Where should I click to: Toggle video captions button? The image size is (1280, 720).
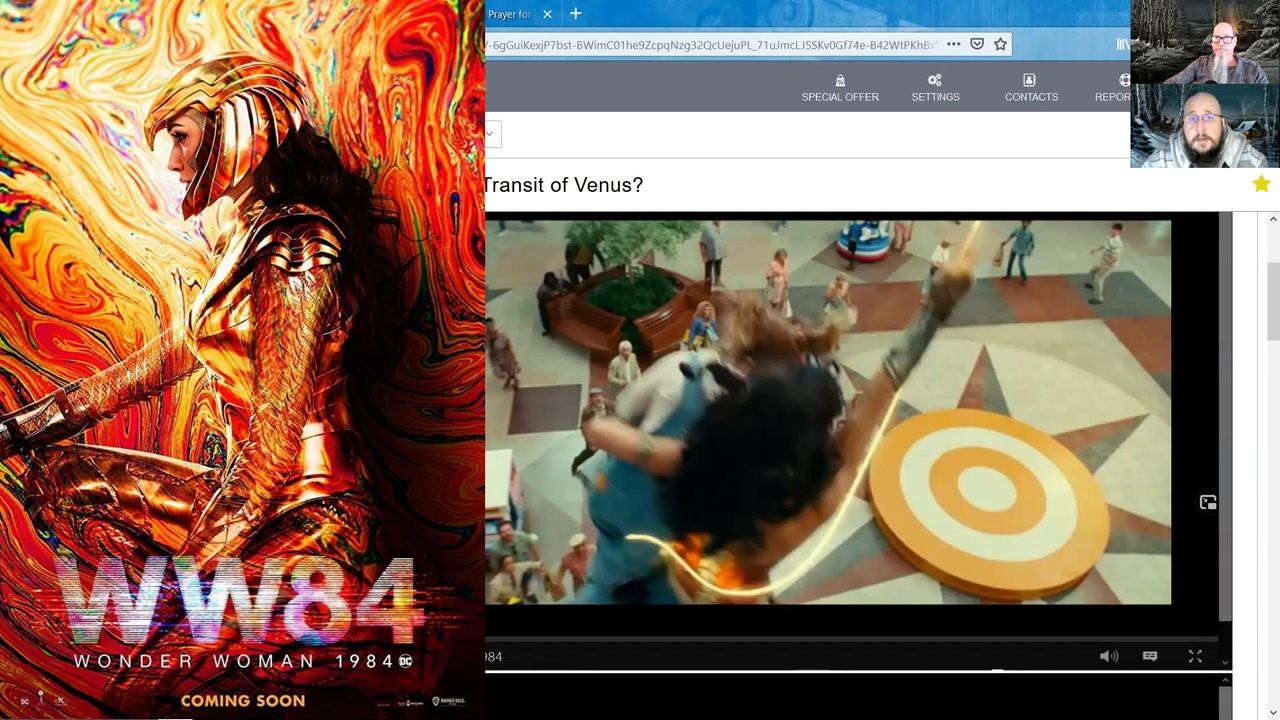(x=1150, y=656)
